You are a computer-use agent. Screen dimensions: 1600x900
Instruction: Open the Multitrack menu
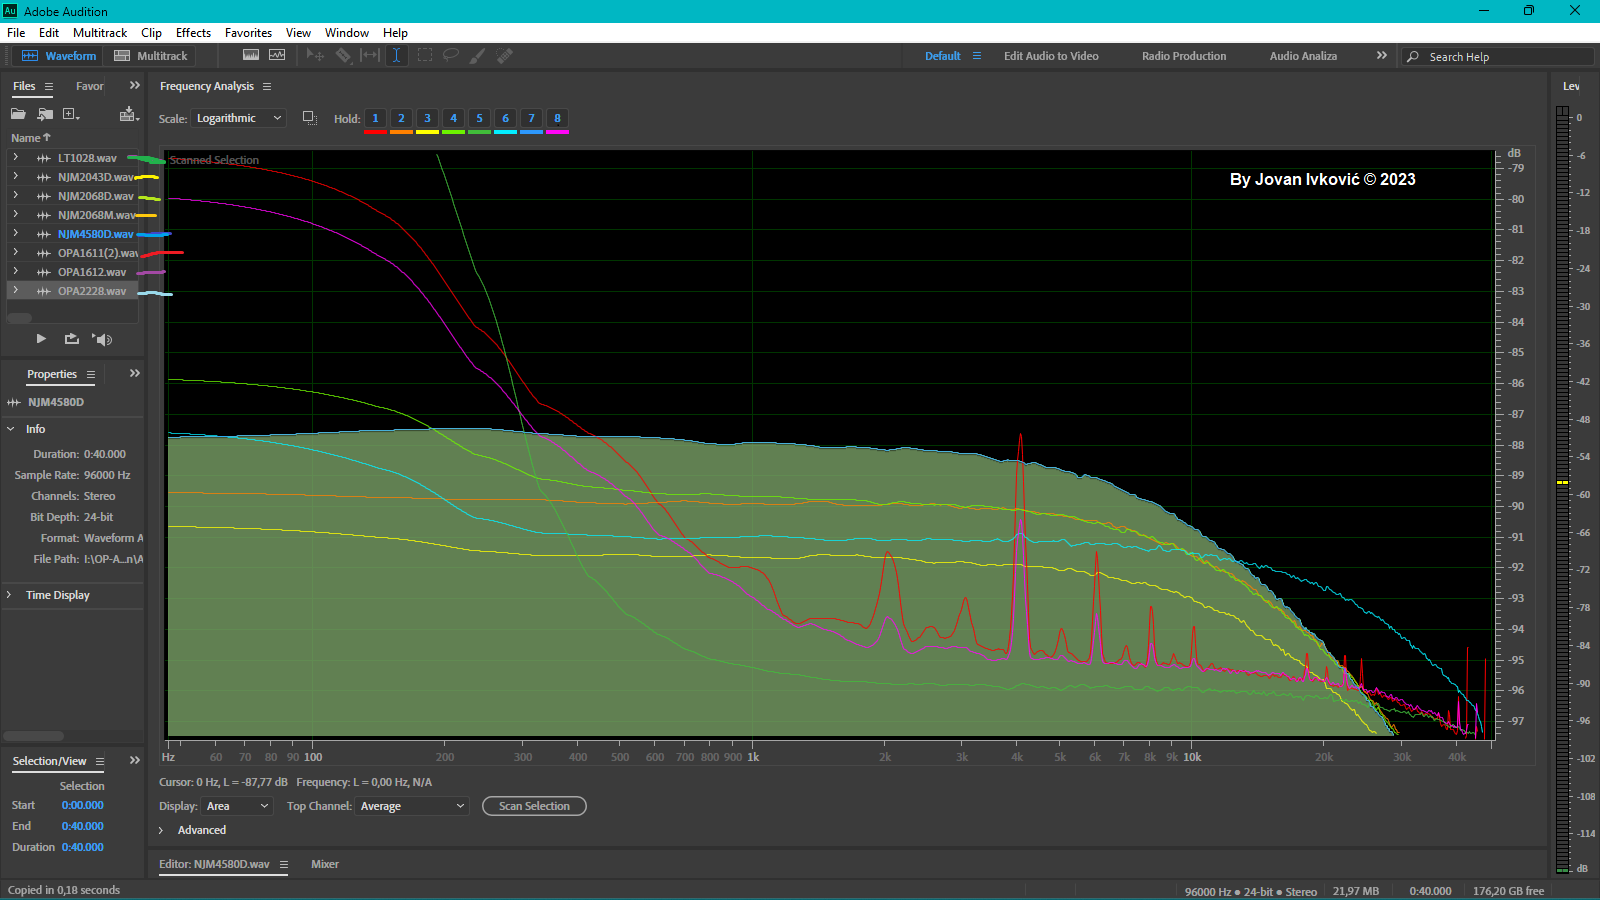click(100, 33)
